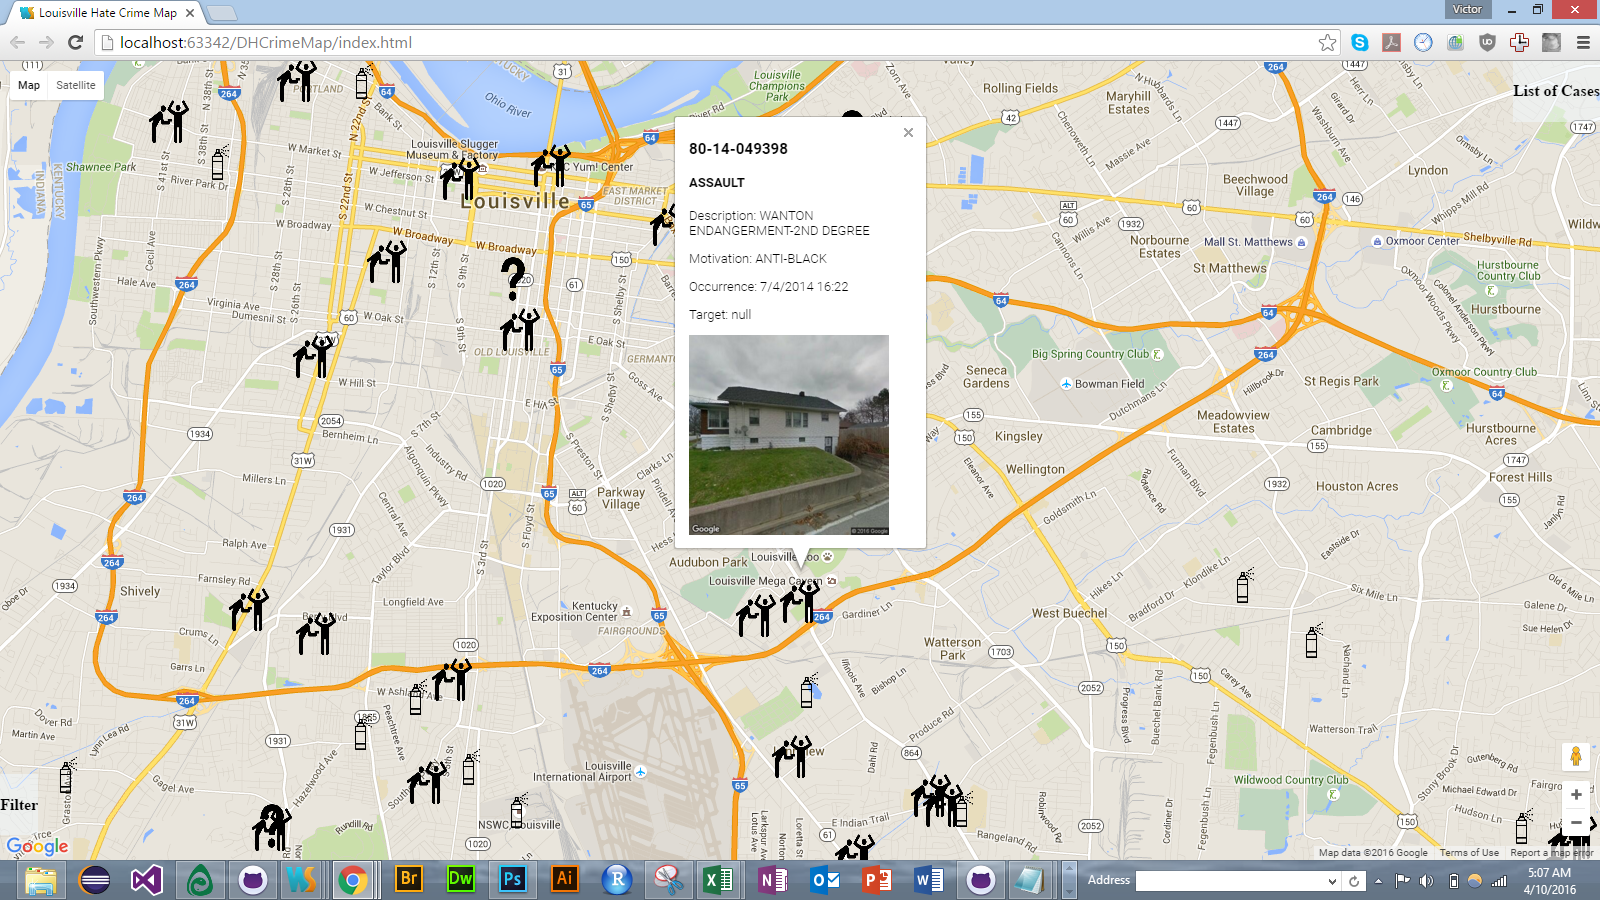
Task: Click the assault marker near Shawnee Park
Action: coord(169,122)
